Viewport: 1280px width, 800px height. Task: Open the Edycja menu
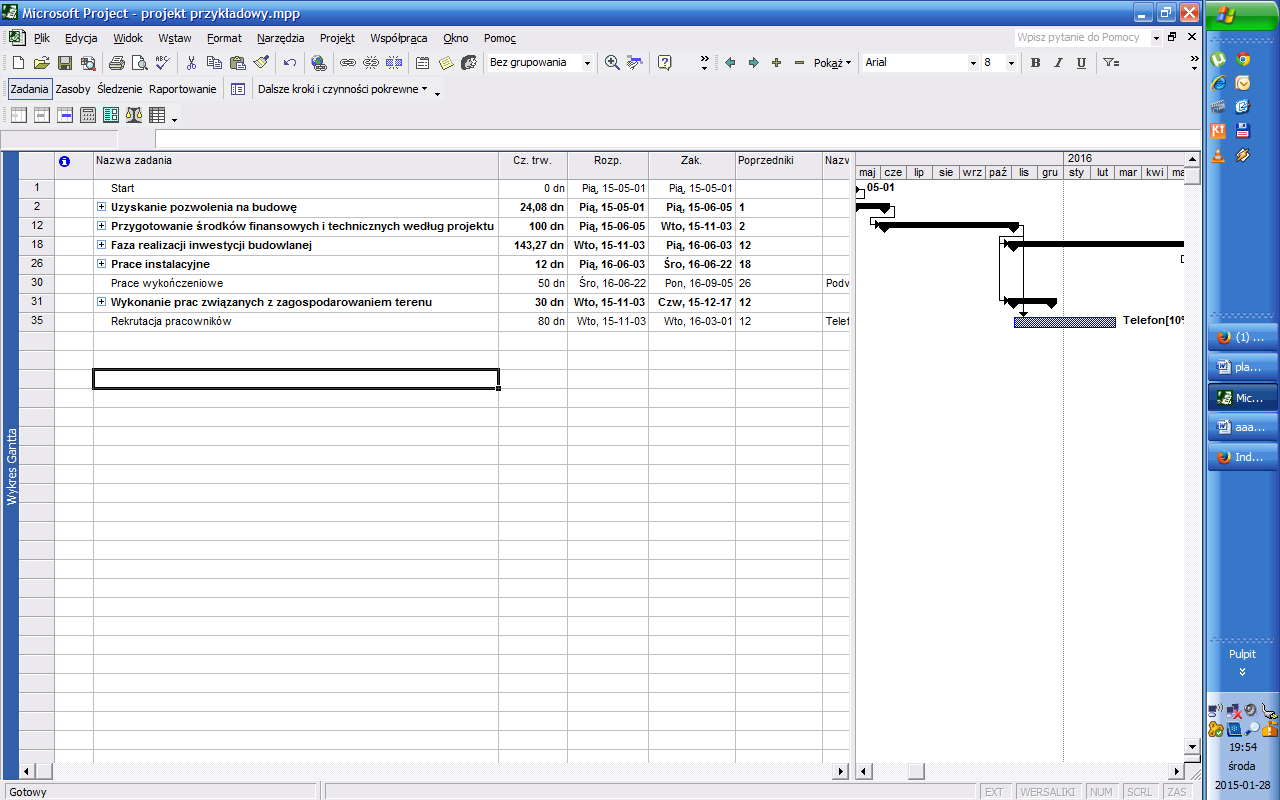tap(81, 38)
